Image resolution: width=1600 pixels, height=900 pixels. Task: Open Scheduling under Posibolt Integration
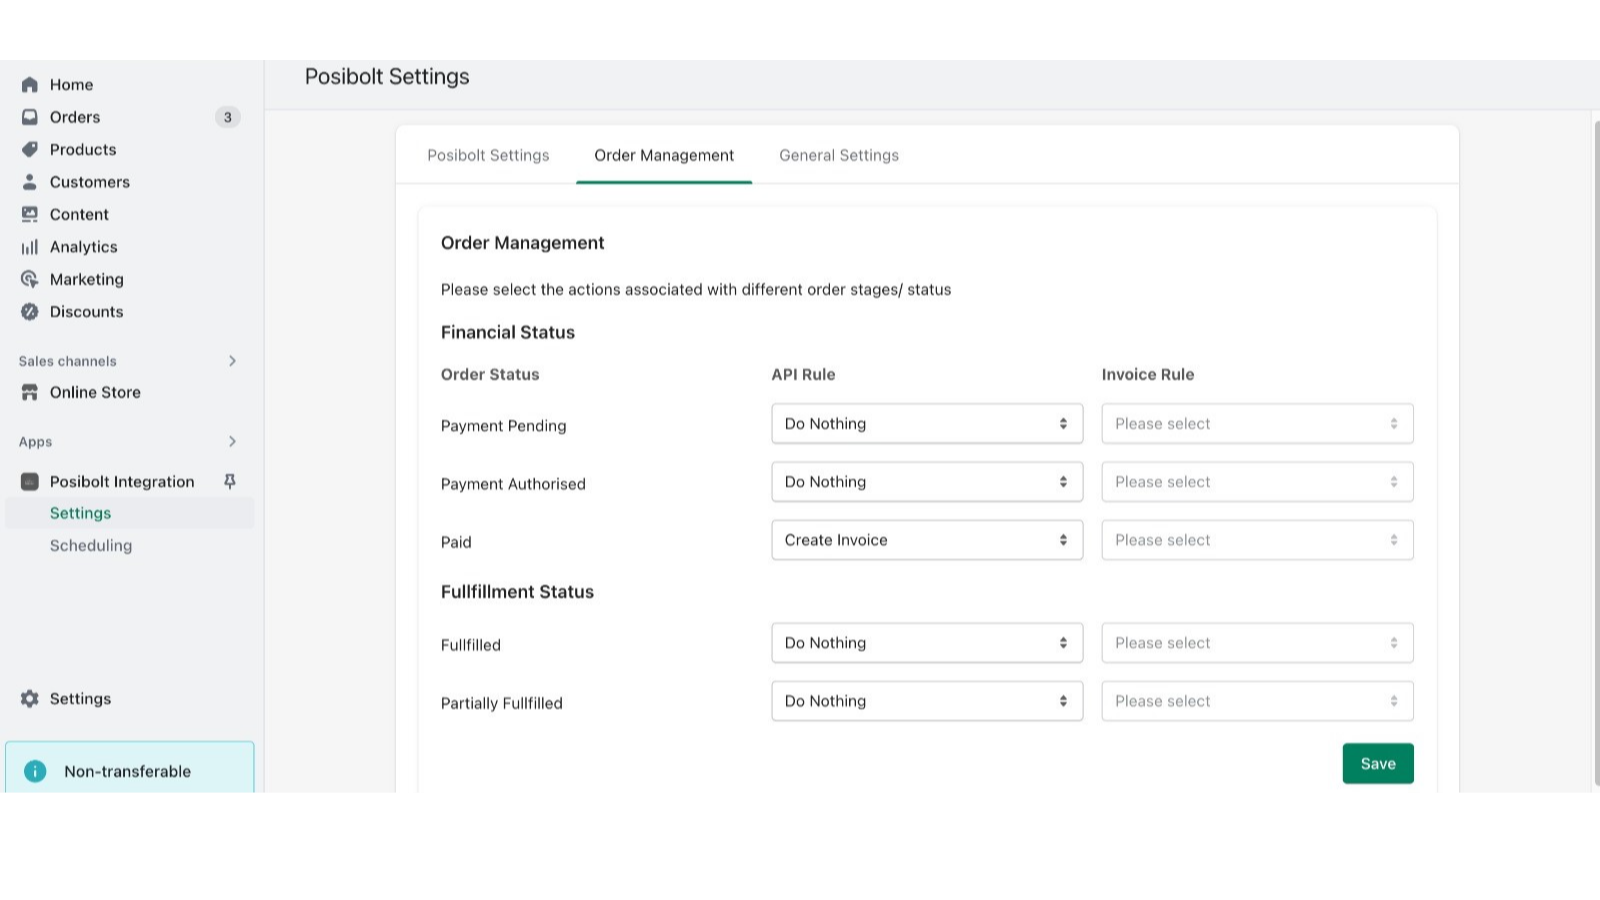click(x=91, y=545)
